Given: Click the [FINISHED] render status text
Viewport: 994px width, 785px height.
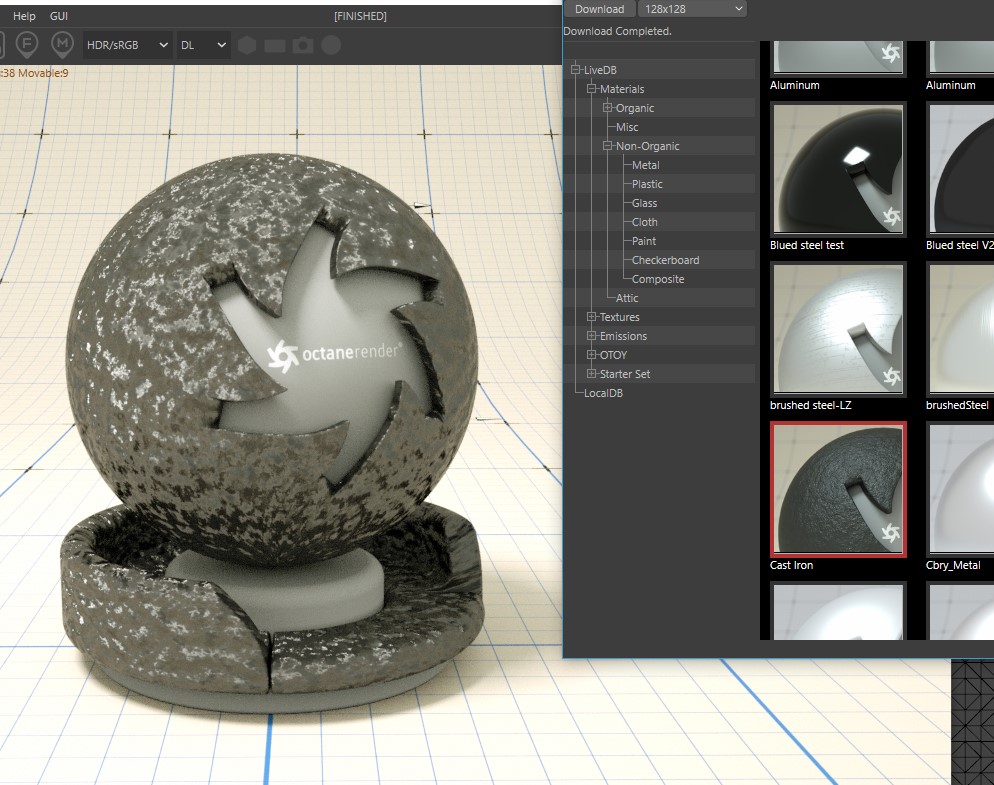Looking at the screenshot, I should 360,16.
